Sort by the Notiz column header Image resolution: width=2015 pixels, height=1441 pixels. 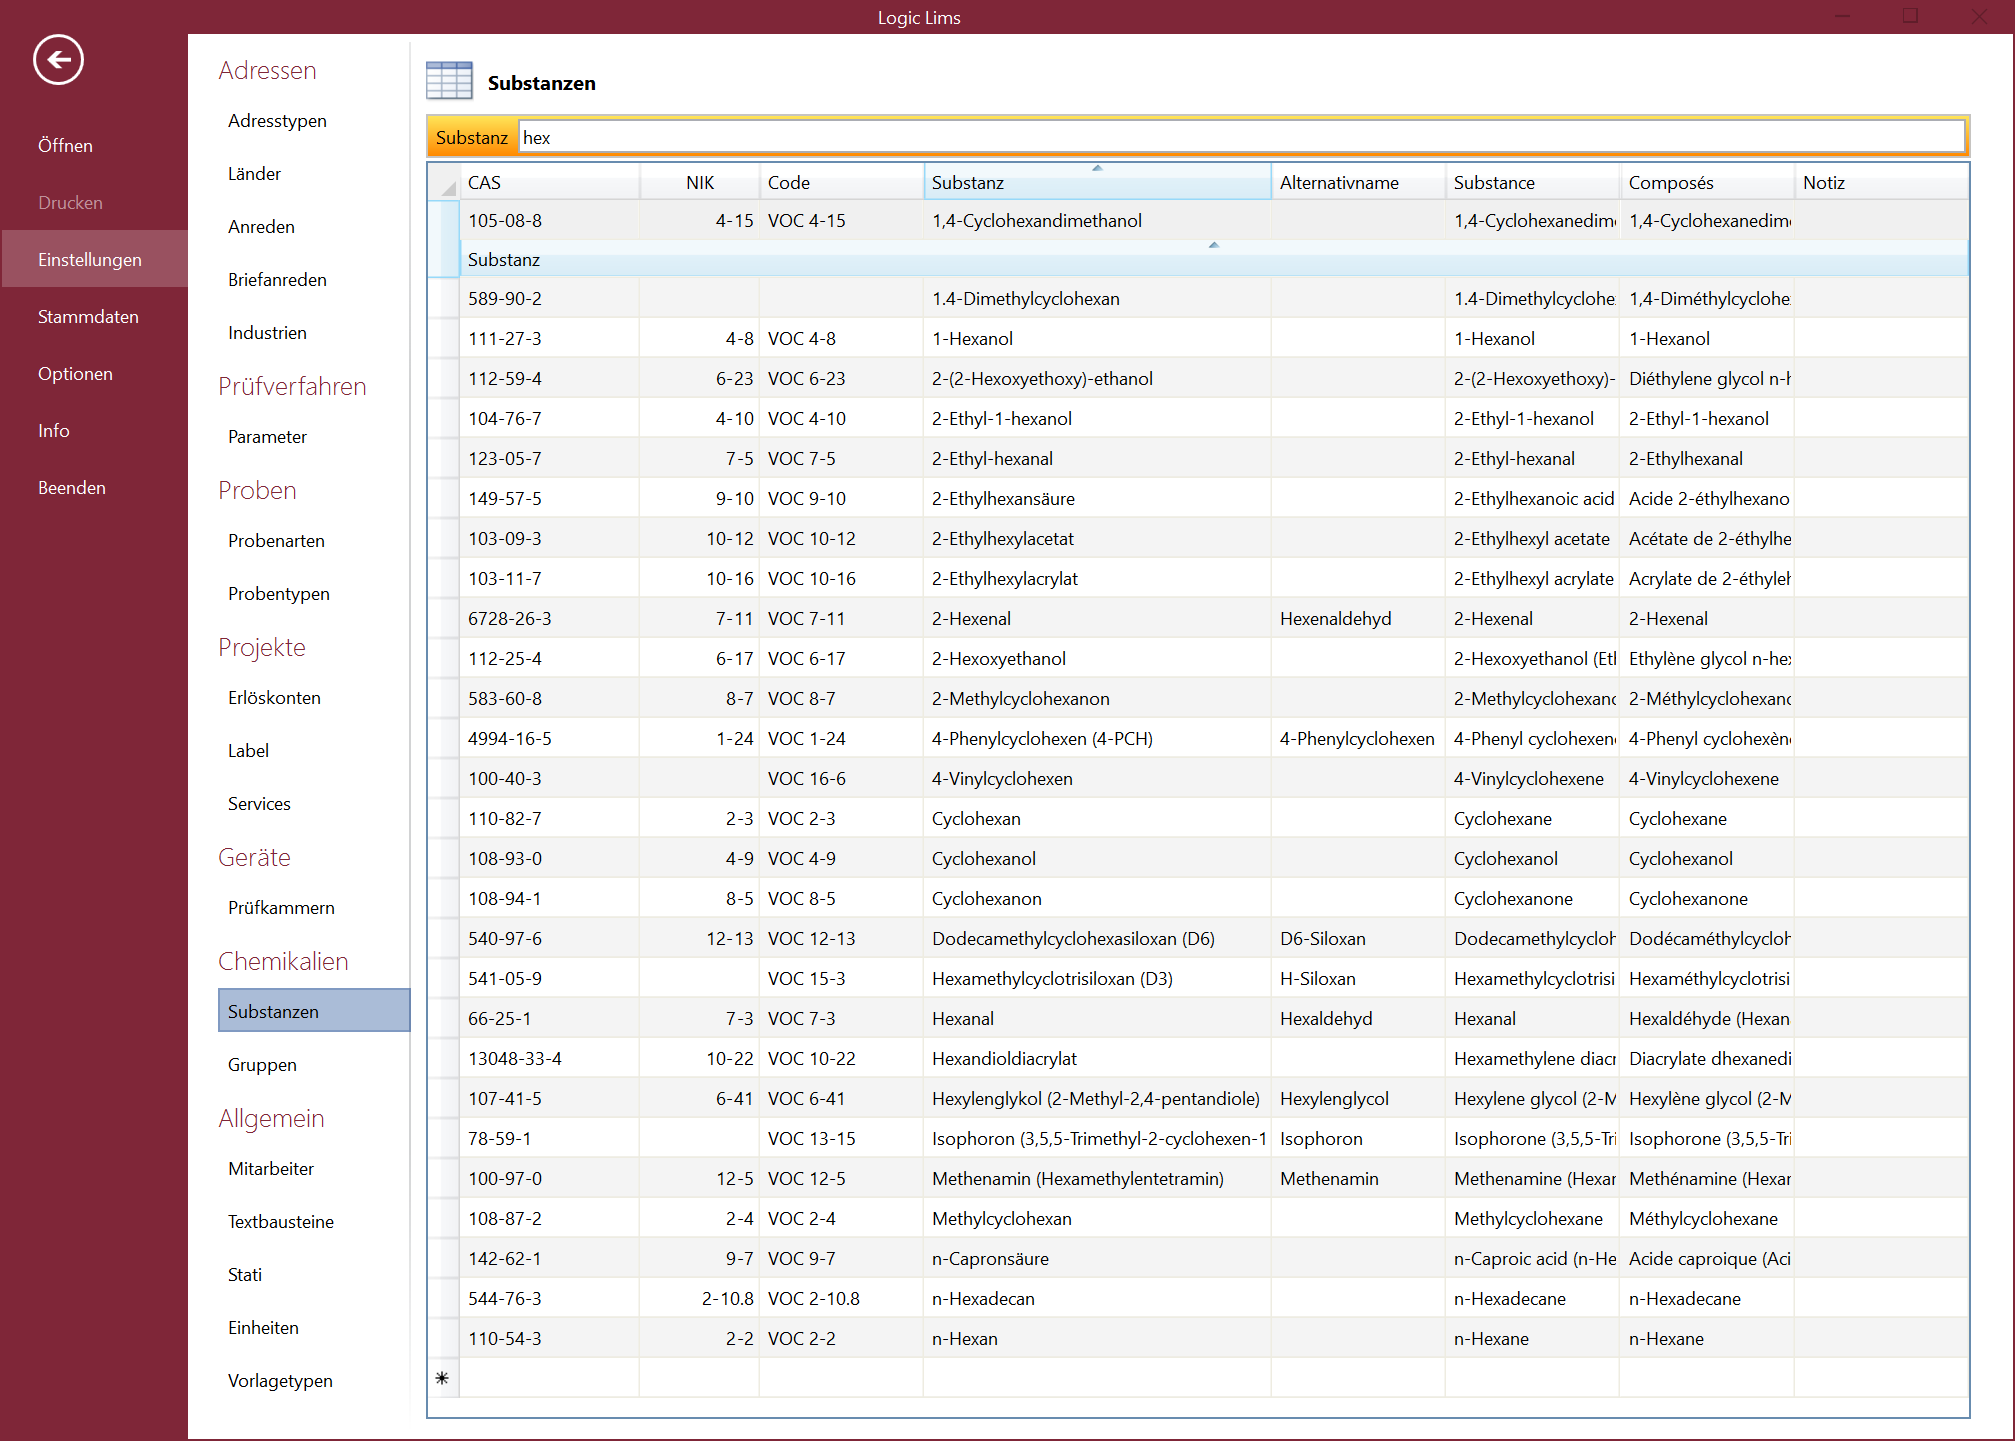(1881, 183)
